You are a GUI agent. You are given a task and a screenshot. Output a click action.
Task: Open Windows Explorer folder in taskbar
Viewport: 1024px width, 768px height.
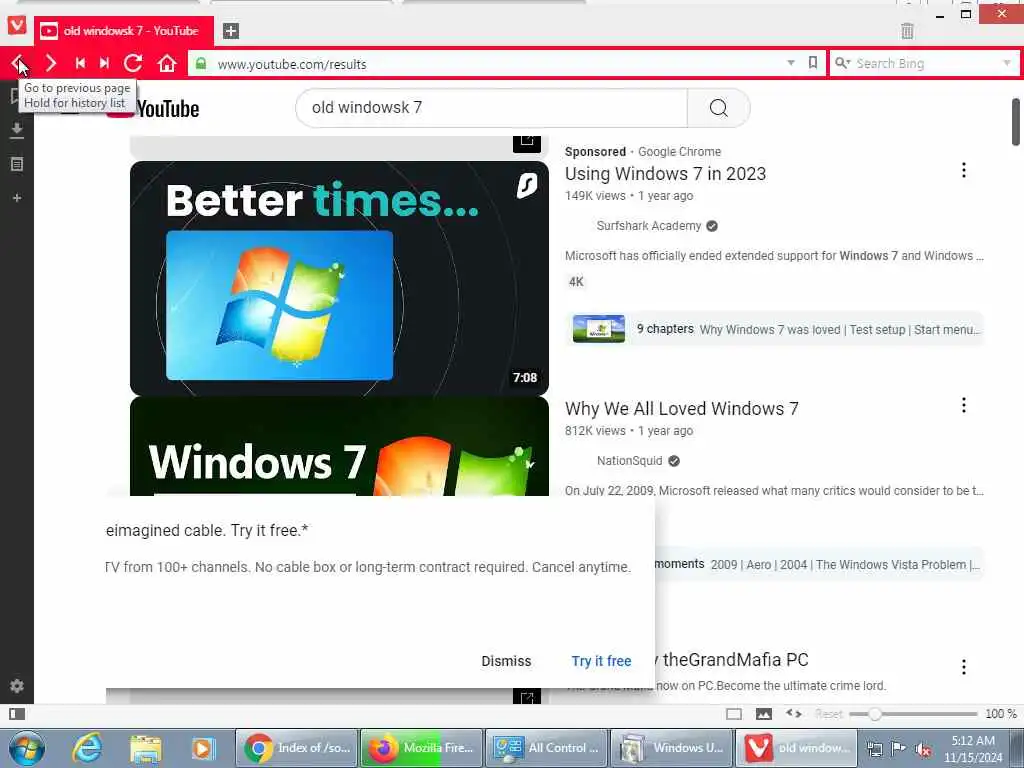[146, 748]
